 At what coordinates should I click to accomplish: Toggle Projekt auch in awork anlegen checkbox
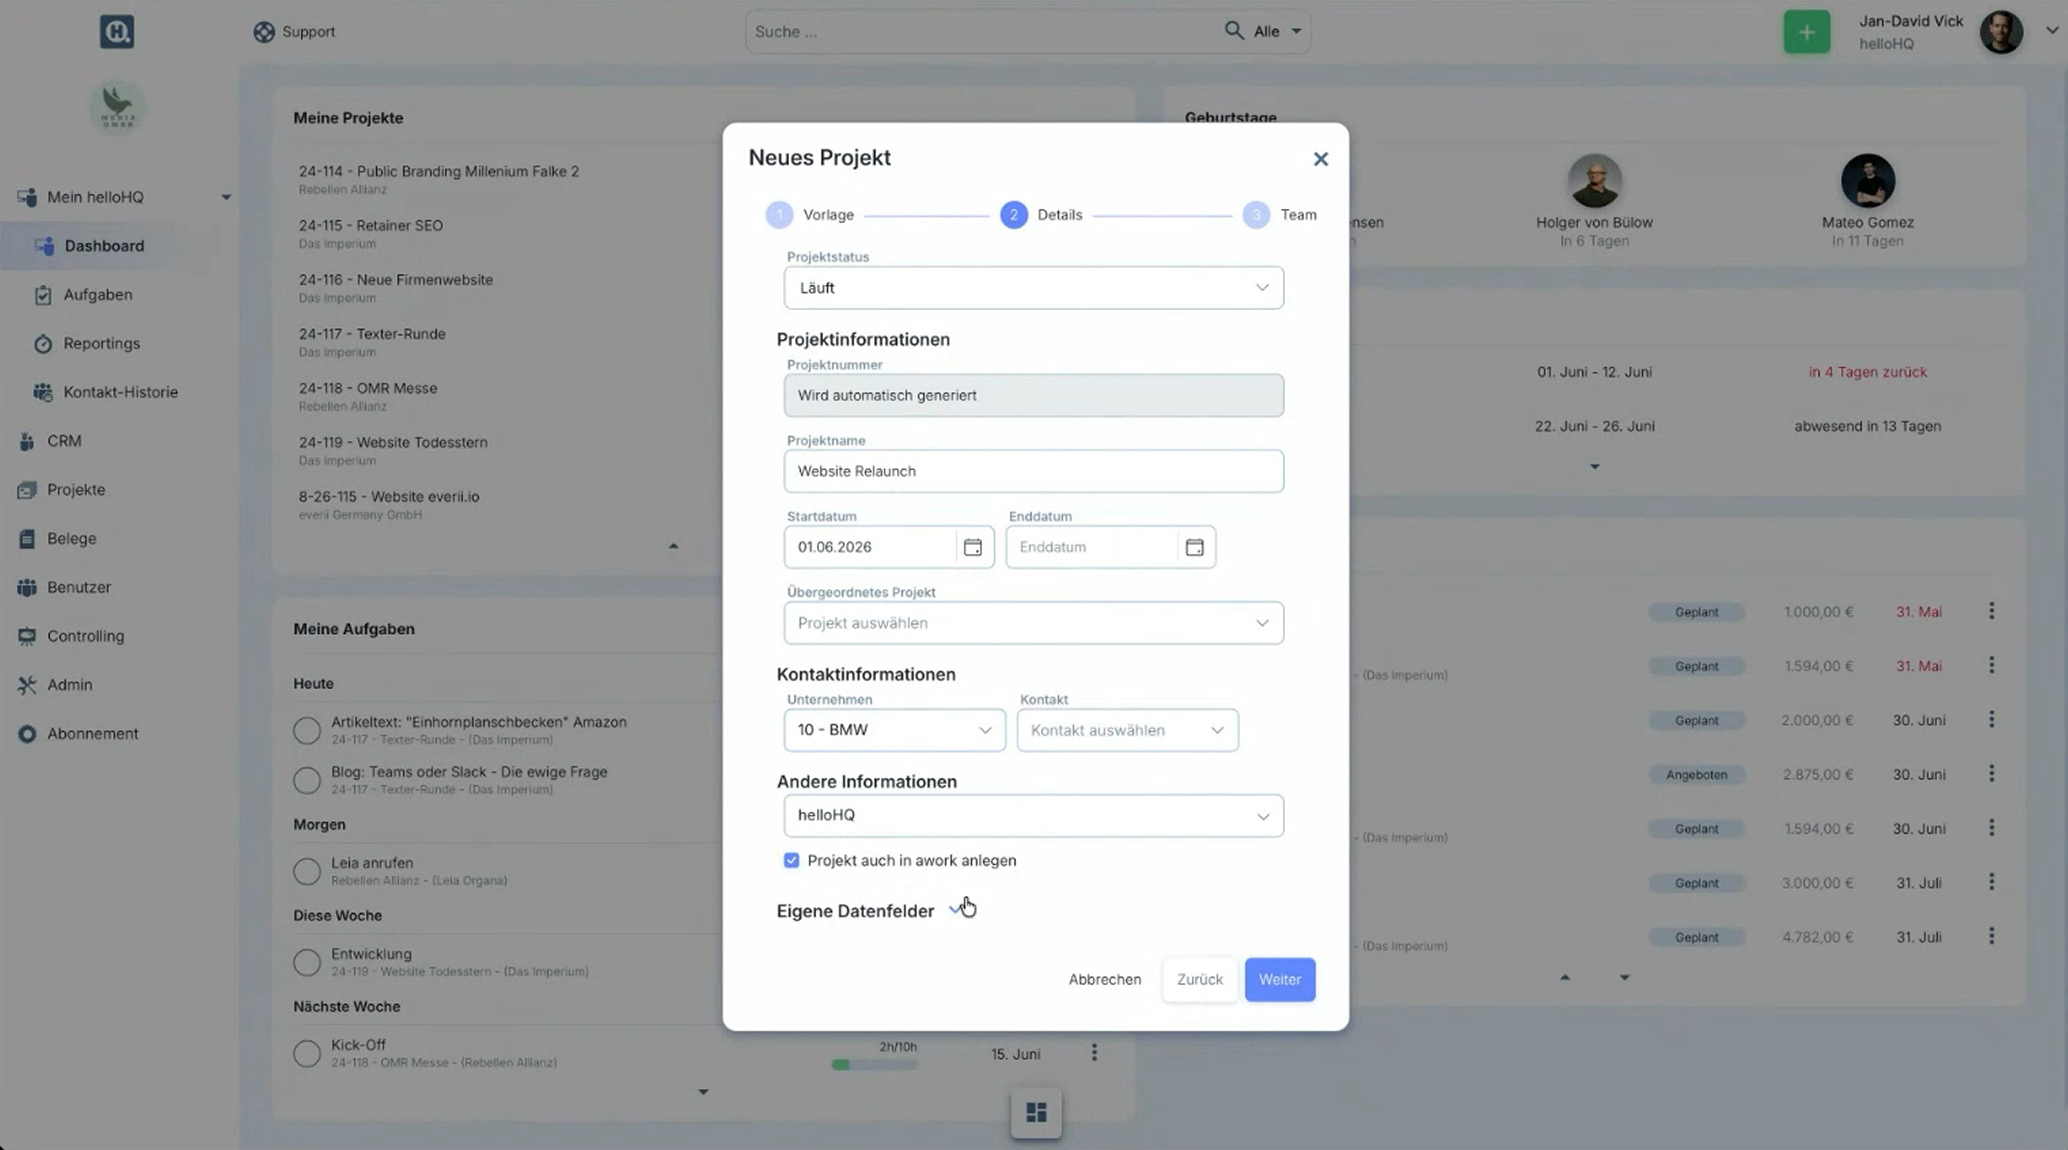pos(791,861)
